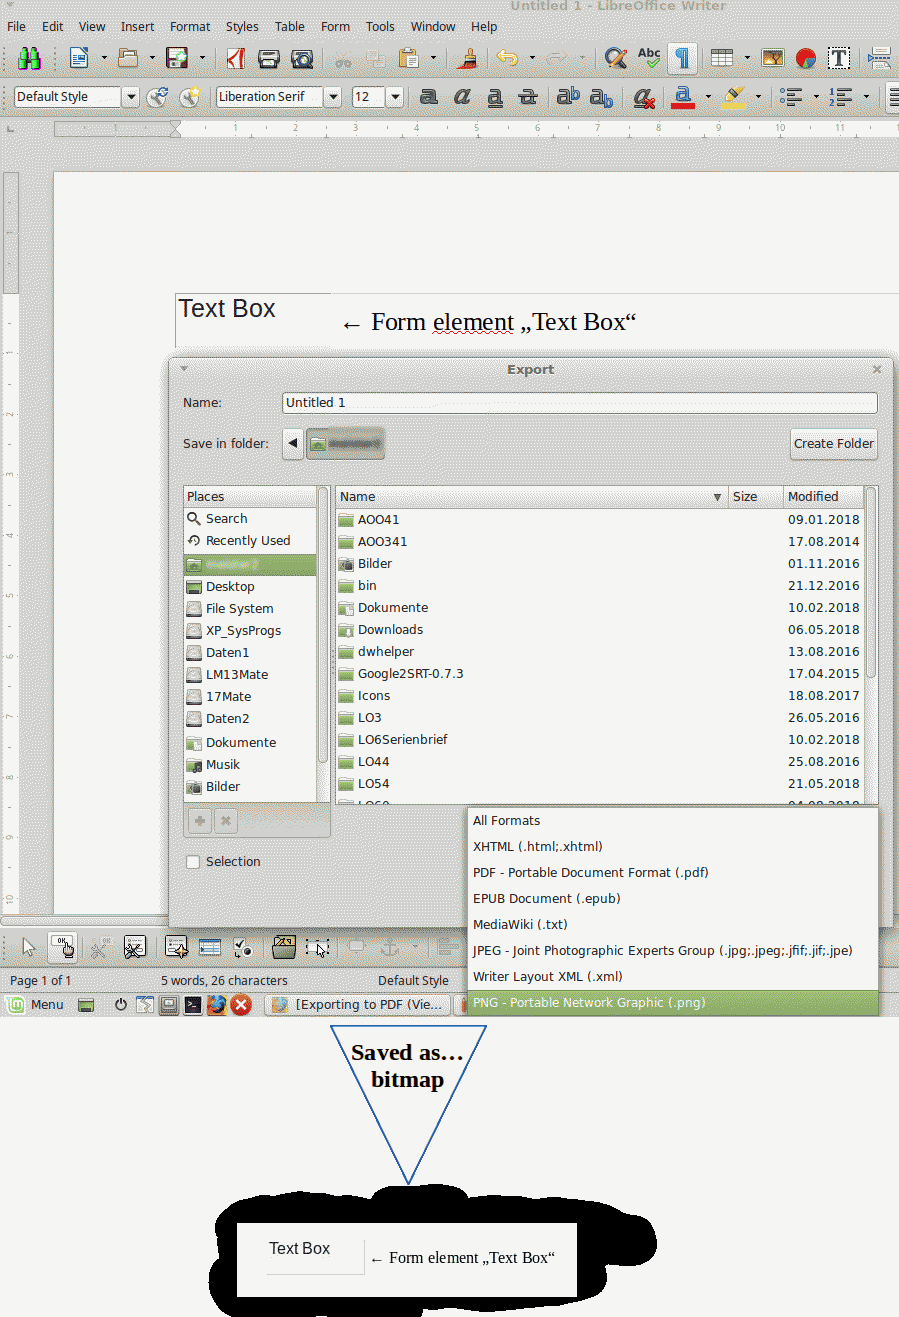This screenshot has width=899, height=1317.
Task: Click the red font color button
Action: point(683,97)
